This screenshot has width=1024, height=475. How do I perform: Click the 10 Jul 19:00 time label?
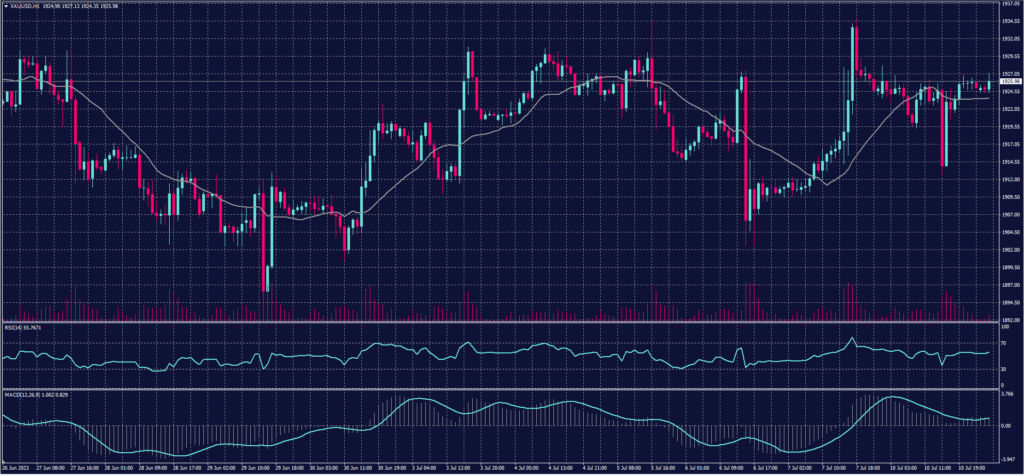click(972, 467)
